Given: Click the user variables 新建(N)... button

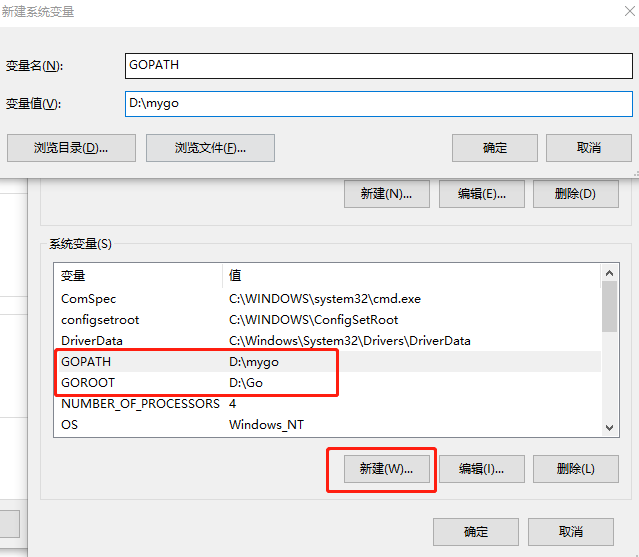Looking at the screenshot, I should (x=387, y=194).
